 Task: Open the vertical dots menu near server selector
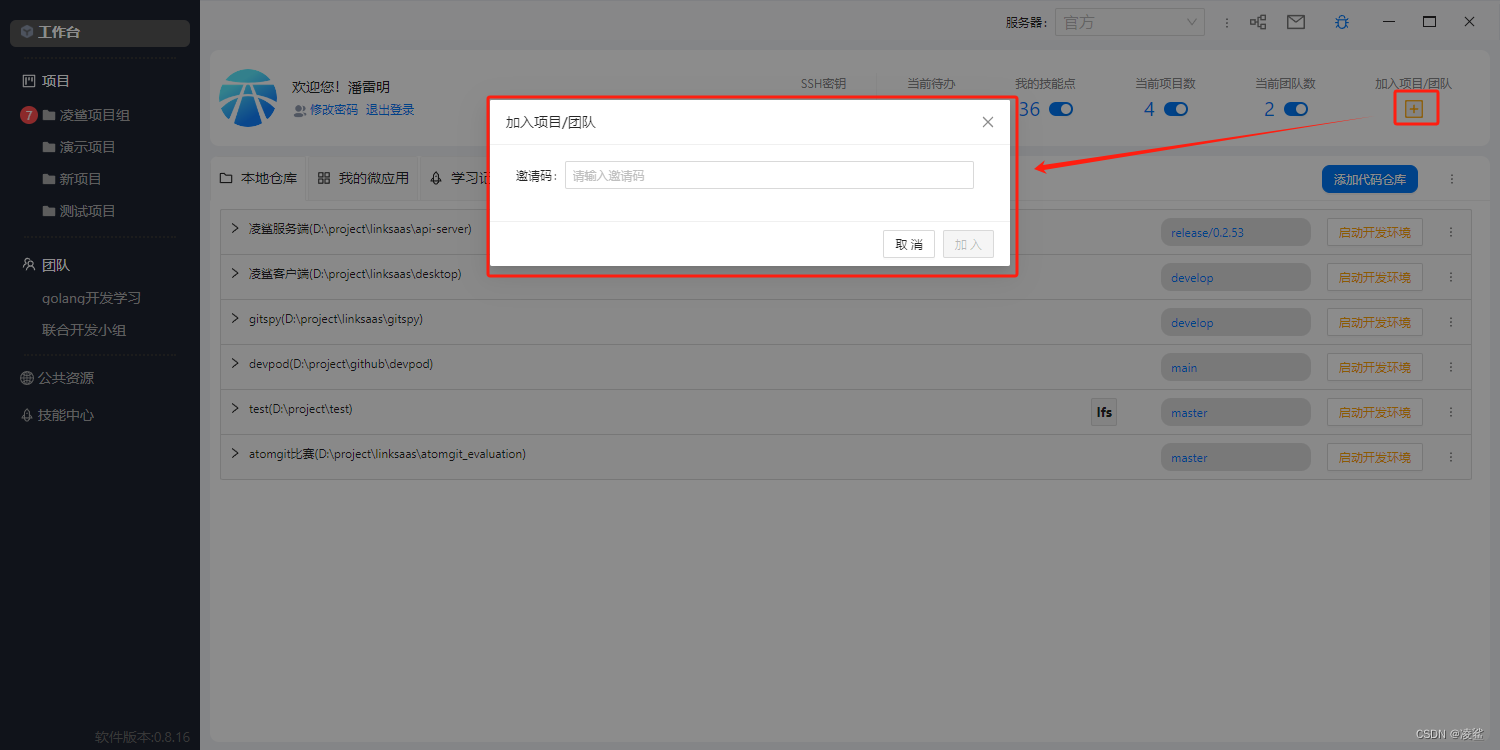(1227, 22)
